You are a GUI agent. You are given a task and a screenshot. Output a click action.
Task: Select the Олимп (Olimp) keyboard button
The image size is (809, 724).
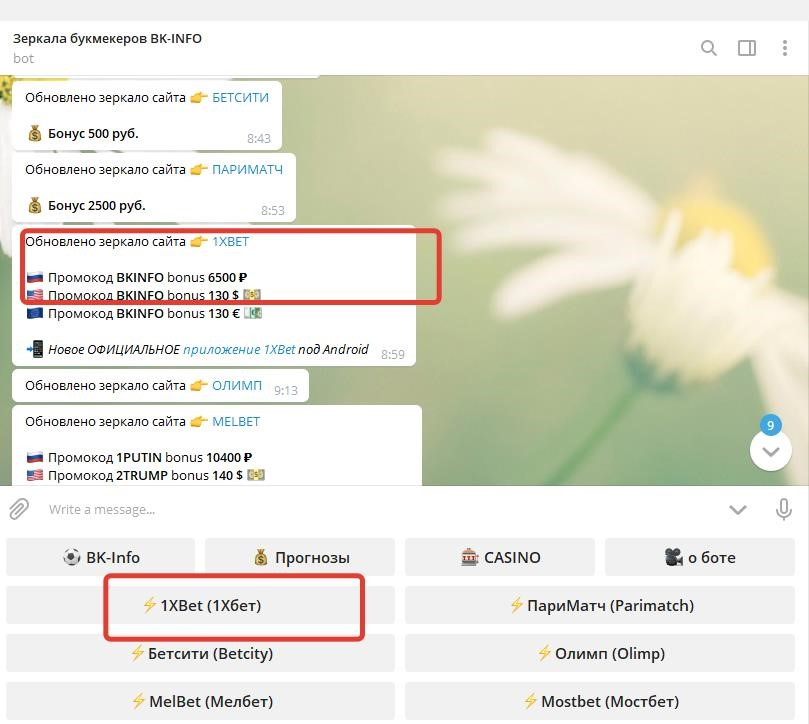pyautogui.click(x=600, y=653)
